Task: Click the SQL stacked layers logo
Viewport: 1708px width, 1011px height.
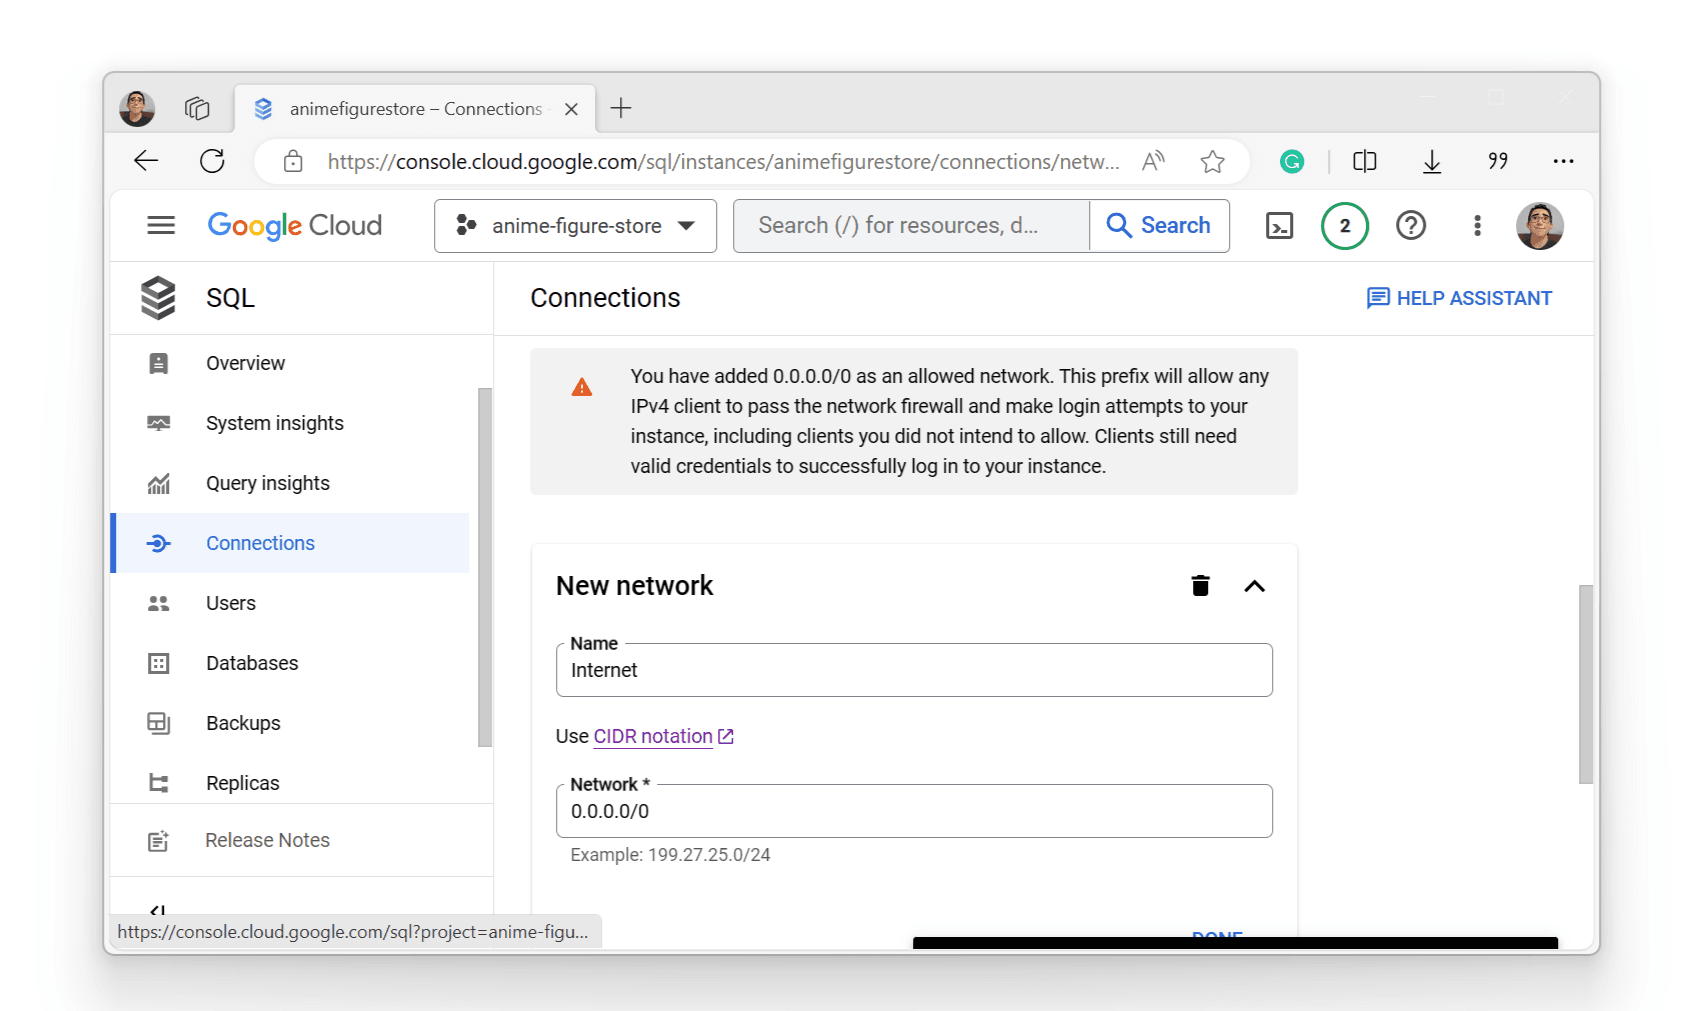Action: pyautogui.click(x=159, y=298)
